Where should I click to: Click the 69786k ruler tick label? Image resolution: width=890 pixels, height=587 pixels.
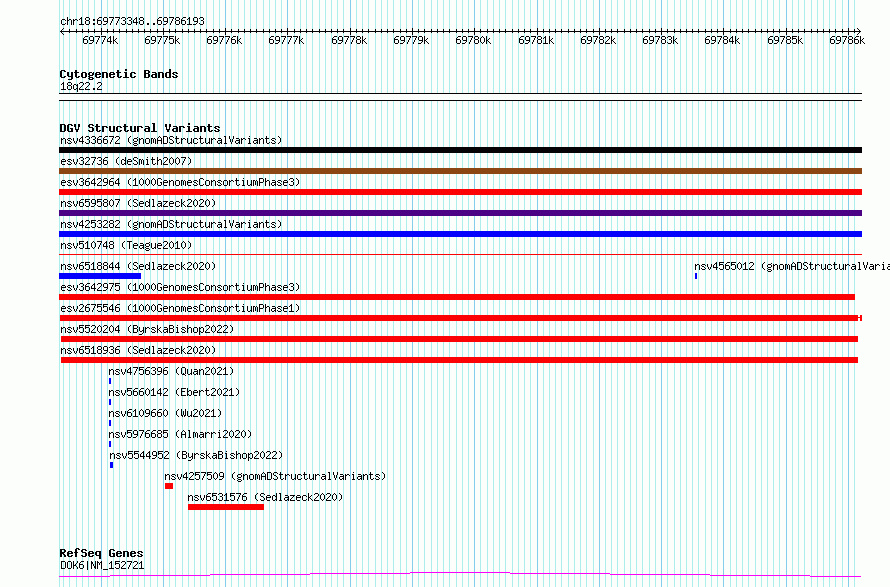tap(847, 40)
